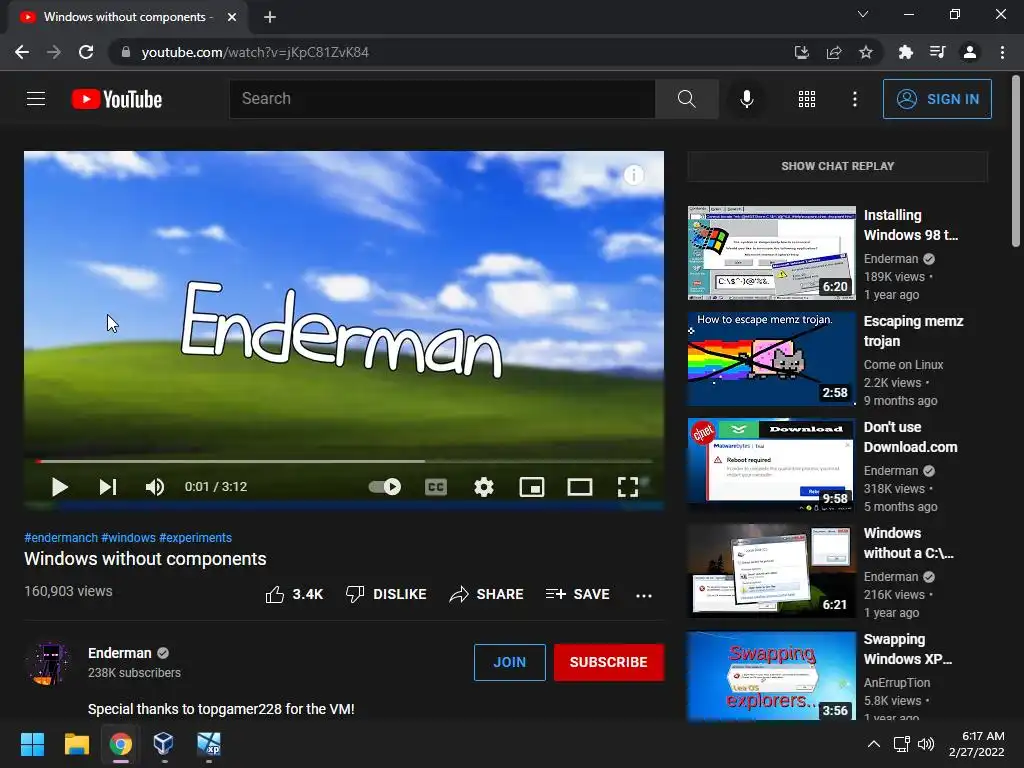Open Chrome profile icon
This screenshot has width=1024, height=768.
(970, 52)
